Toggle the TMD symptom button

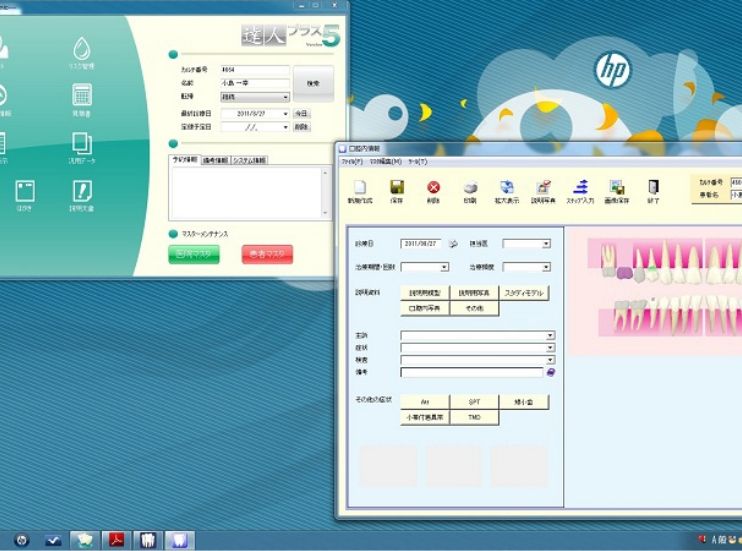[x=474, y=417]
